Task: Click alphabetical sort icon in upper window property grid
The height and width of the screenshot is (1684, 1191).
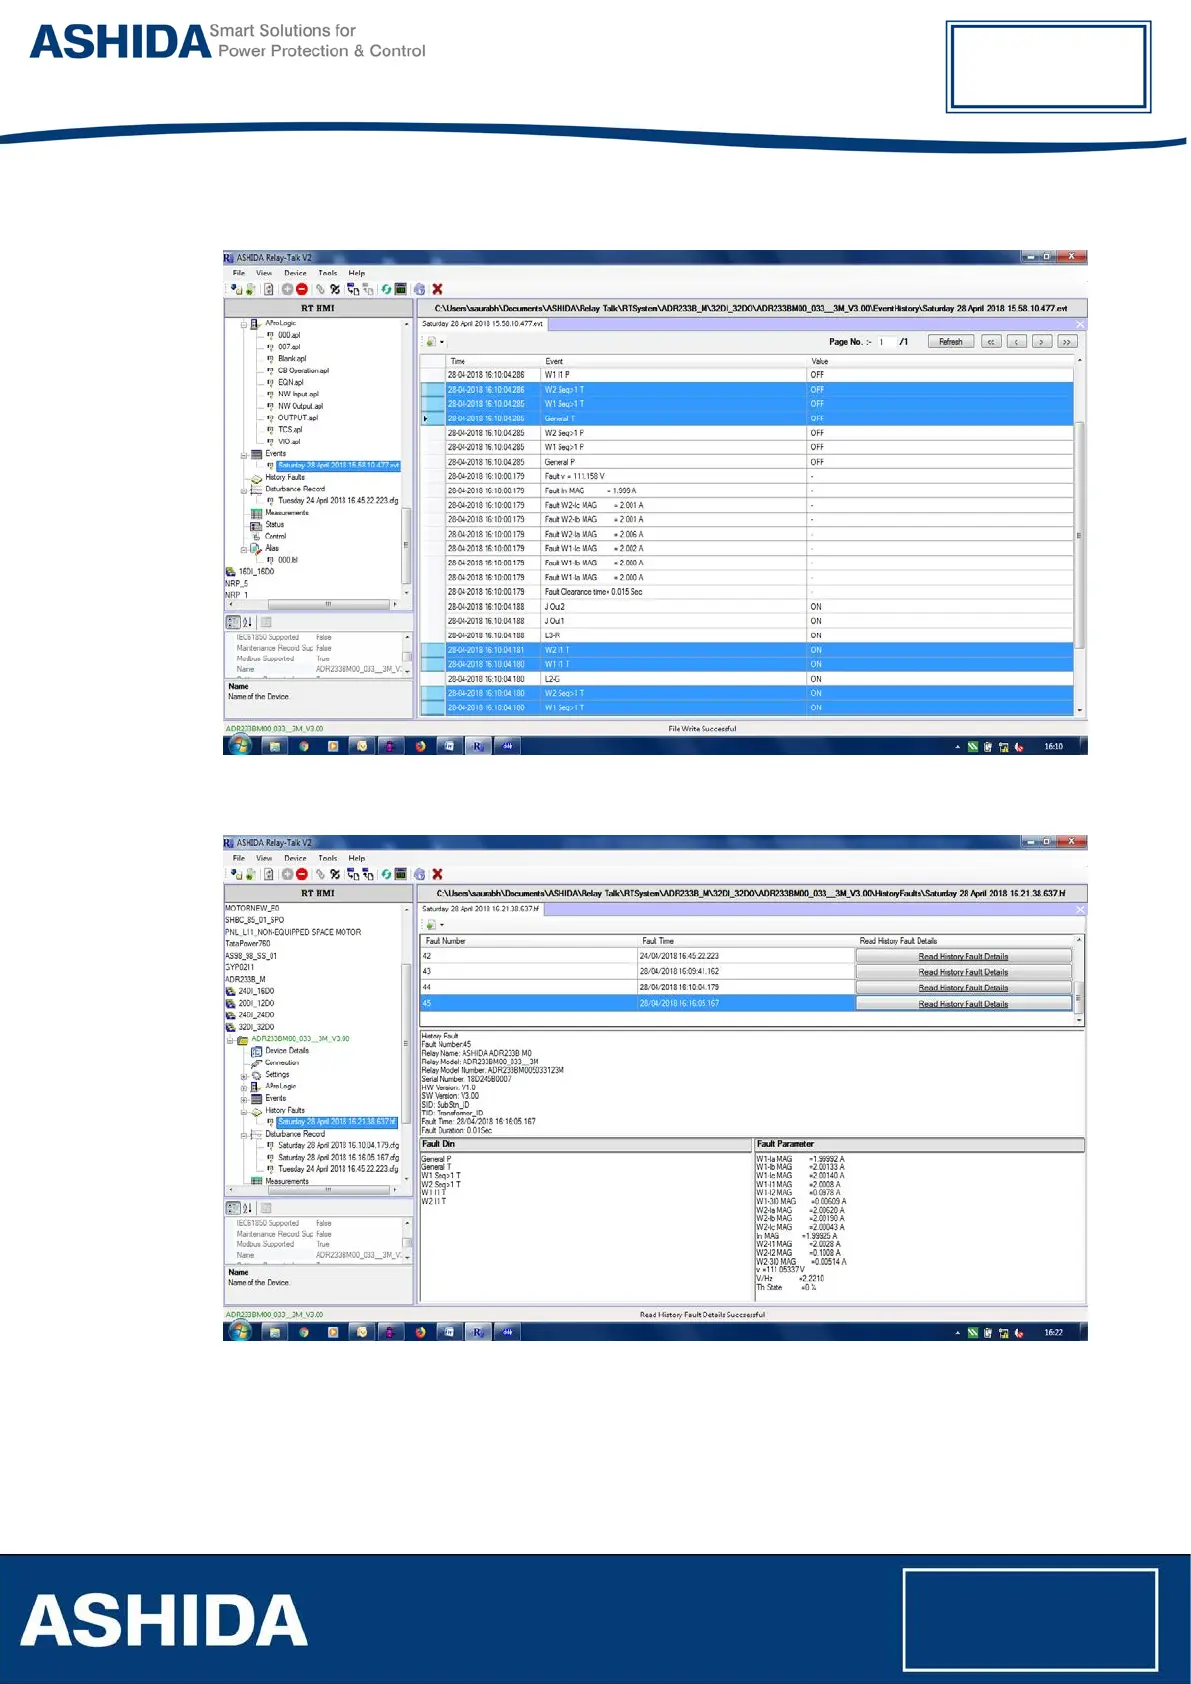Action: [247, 622]
